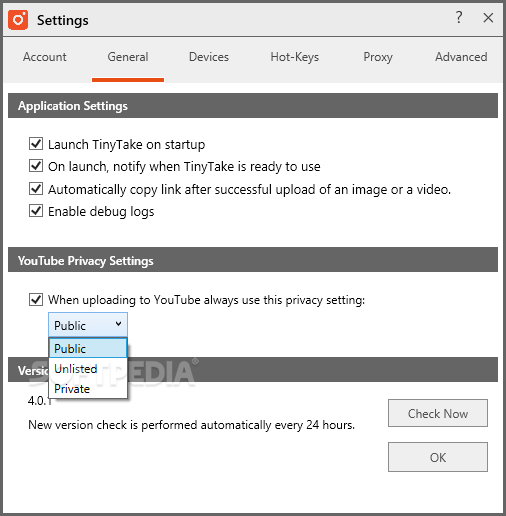
Task: Click the Application Settings section header
Action: [x=253, y=106]
